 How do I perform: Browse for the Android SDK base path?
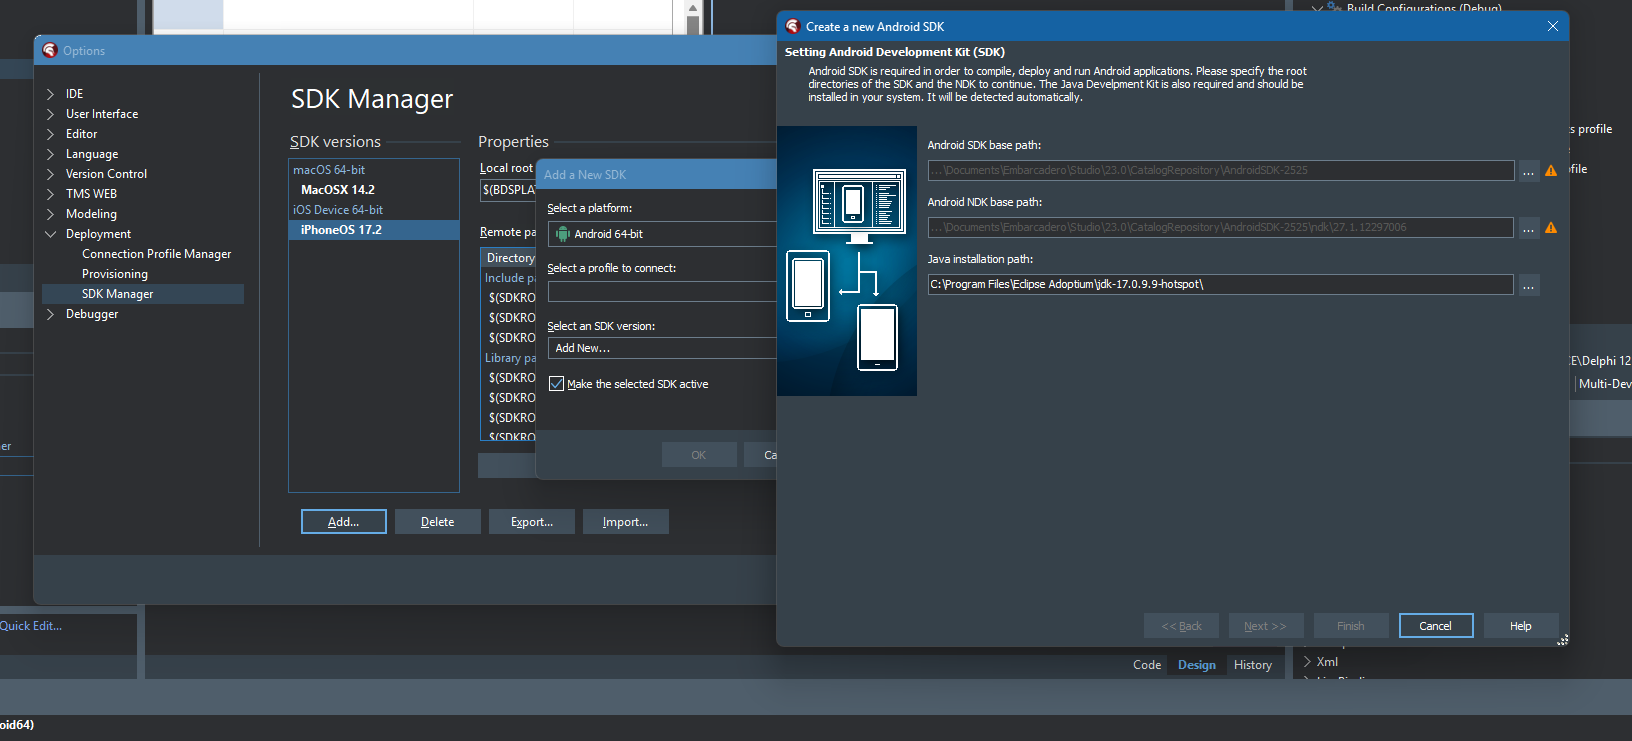[x=1529, y=171]
